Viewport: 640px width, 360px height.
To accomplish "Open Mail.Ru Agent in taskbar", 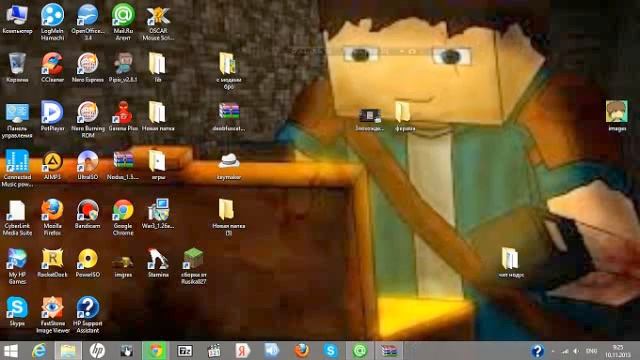I will [x=360, y=351].
